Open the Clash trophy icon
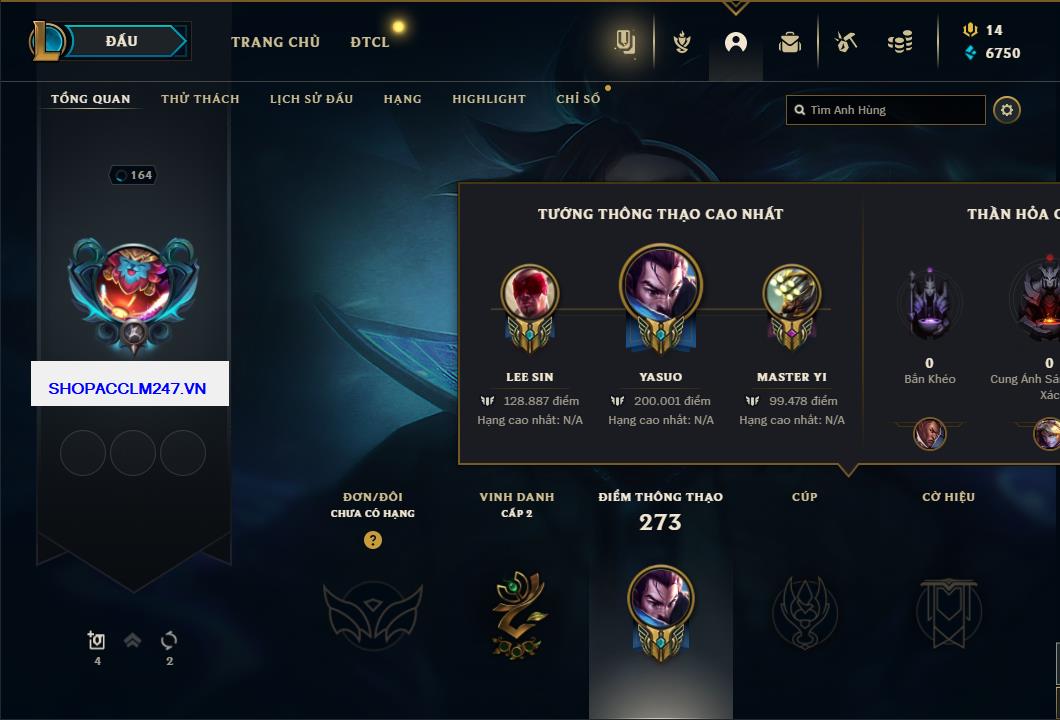Viewport: 1060px width, 720px height. (682, 43)
